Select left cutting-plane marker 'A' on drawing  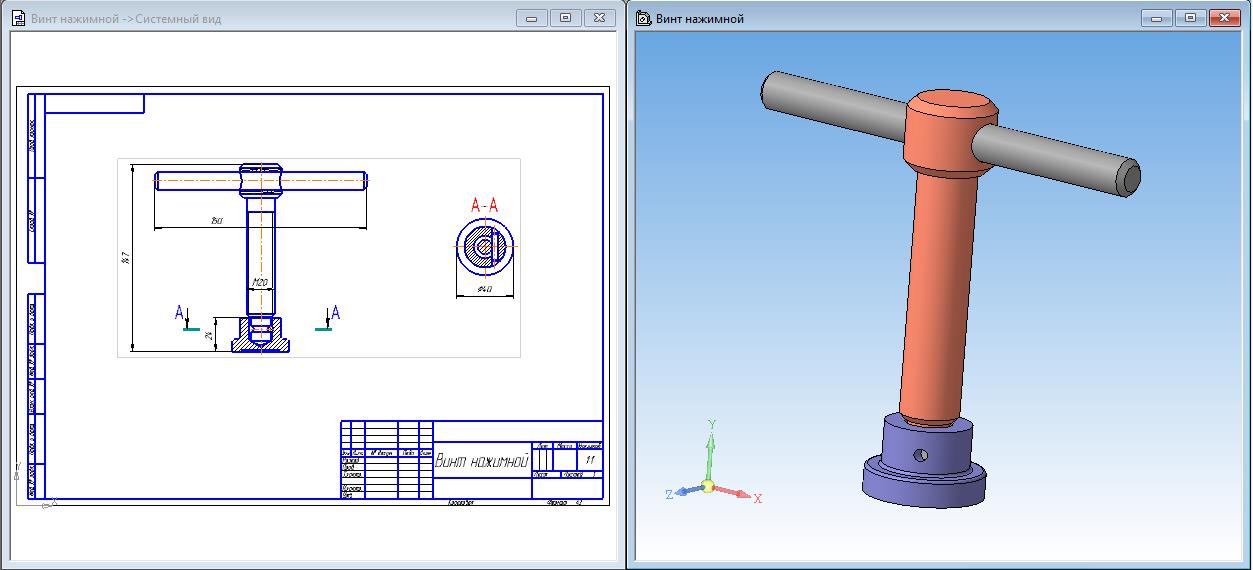180,314
